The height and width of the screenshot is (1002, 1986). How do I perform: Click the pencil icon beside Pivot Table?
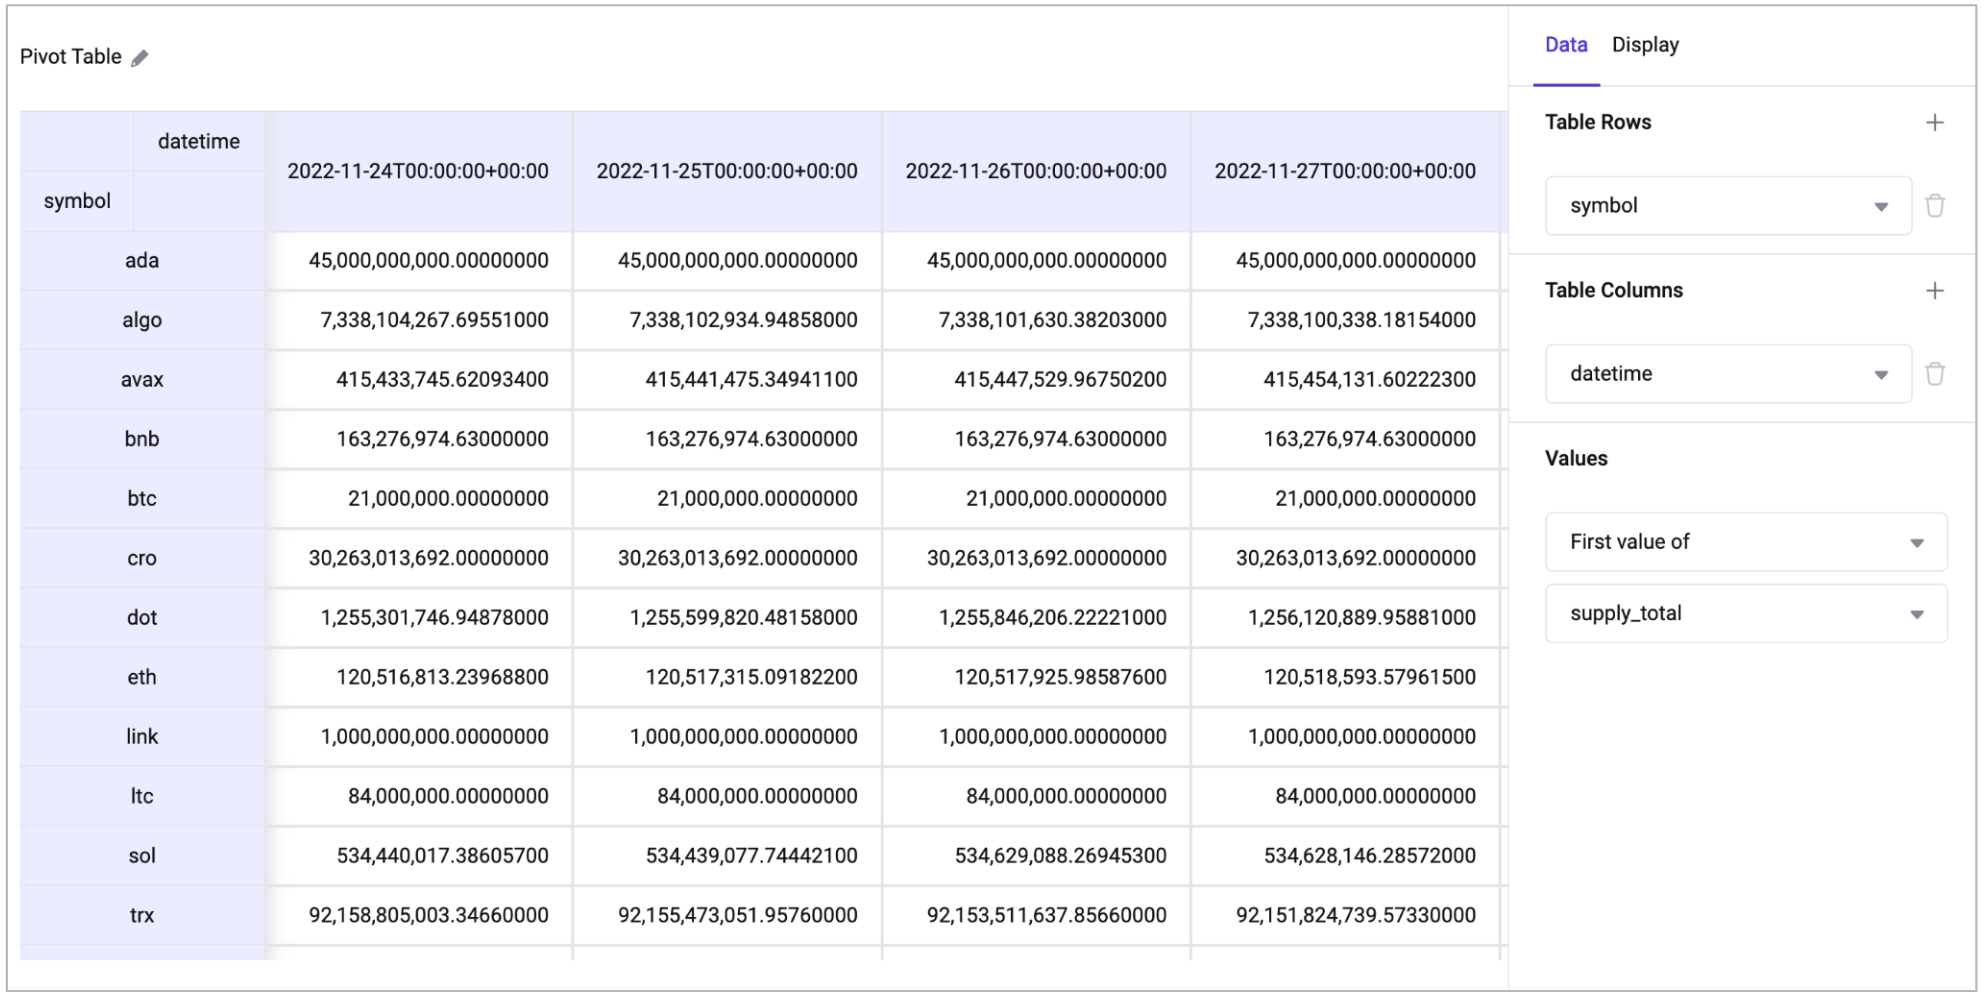point(140,58)
